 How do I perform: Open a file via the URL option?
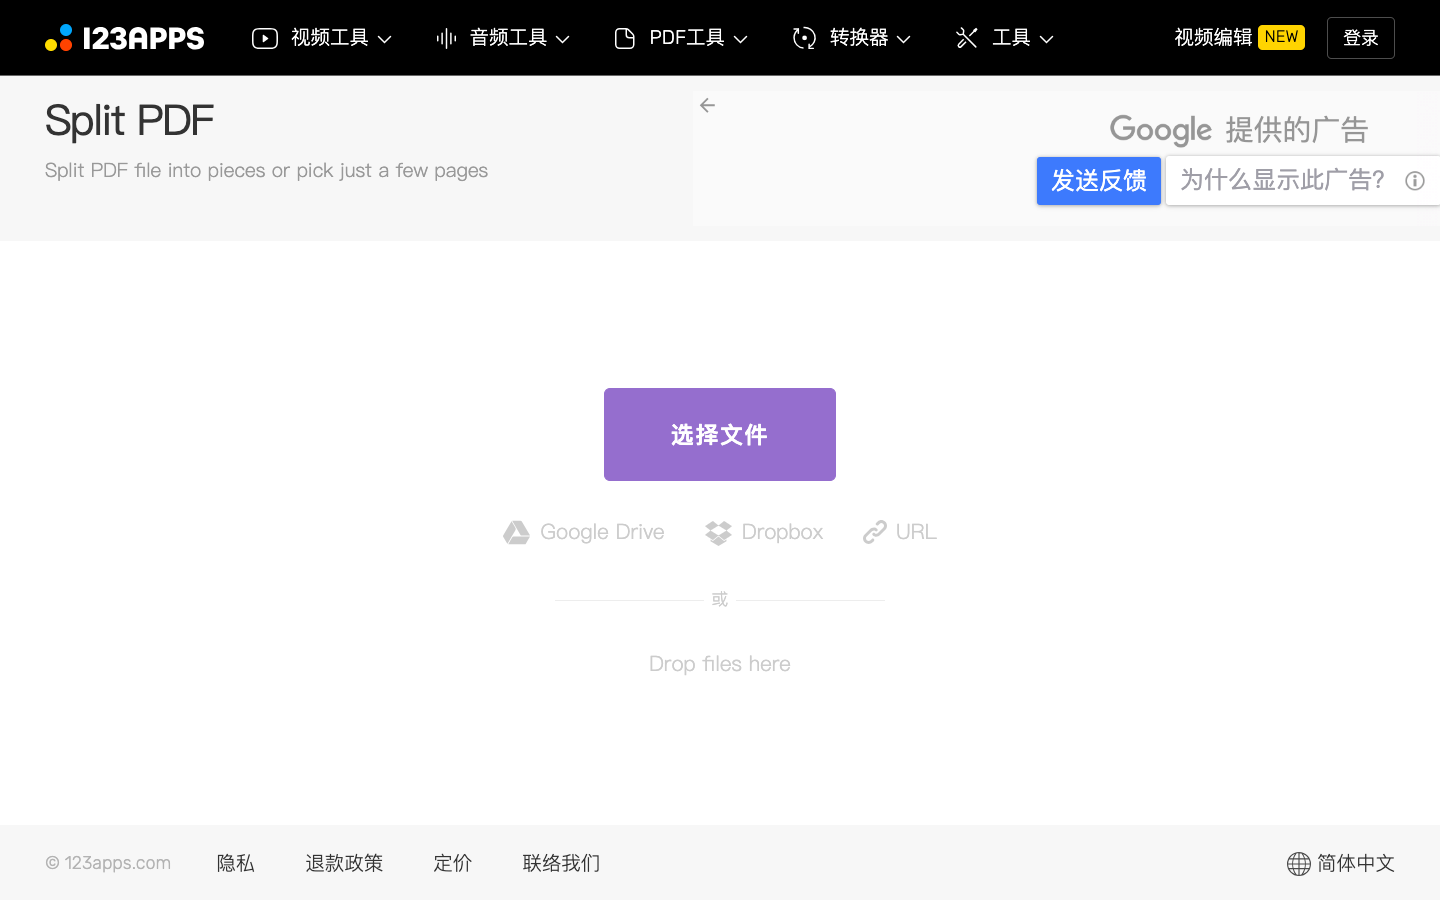[x=898, y=531]
